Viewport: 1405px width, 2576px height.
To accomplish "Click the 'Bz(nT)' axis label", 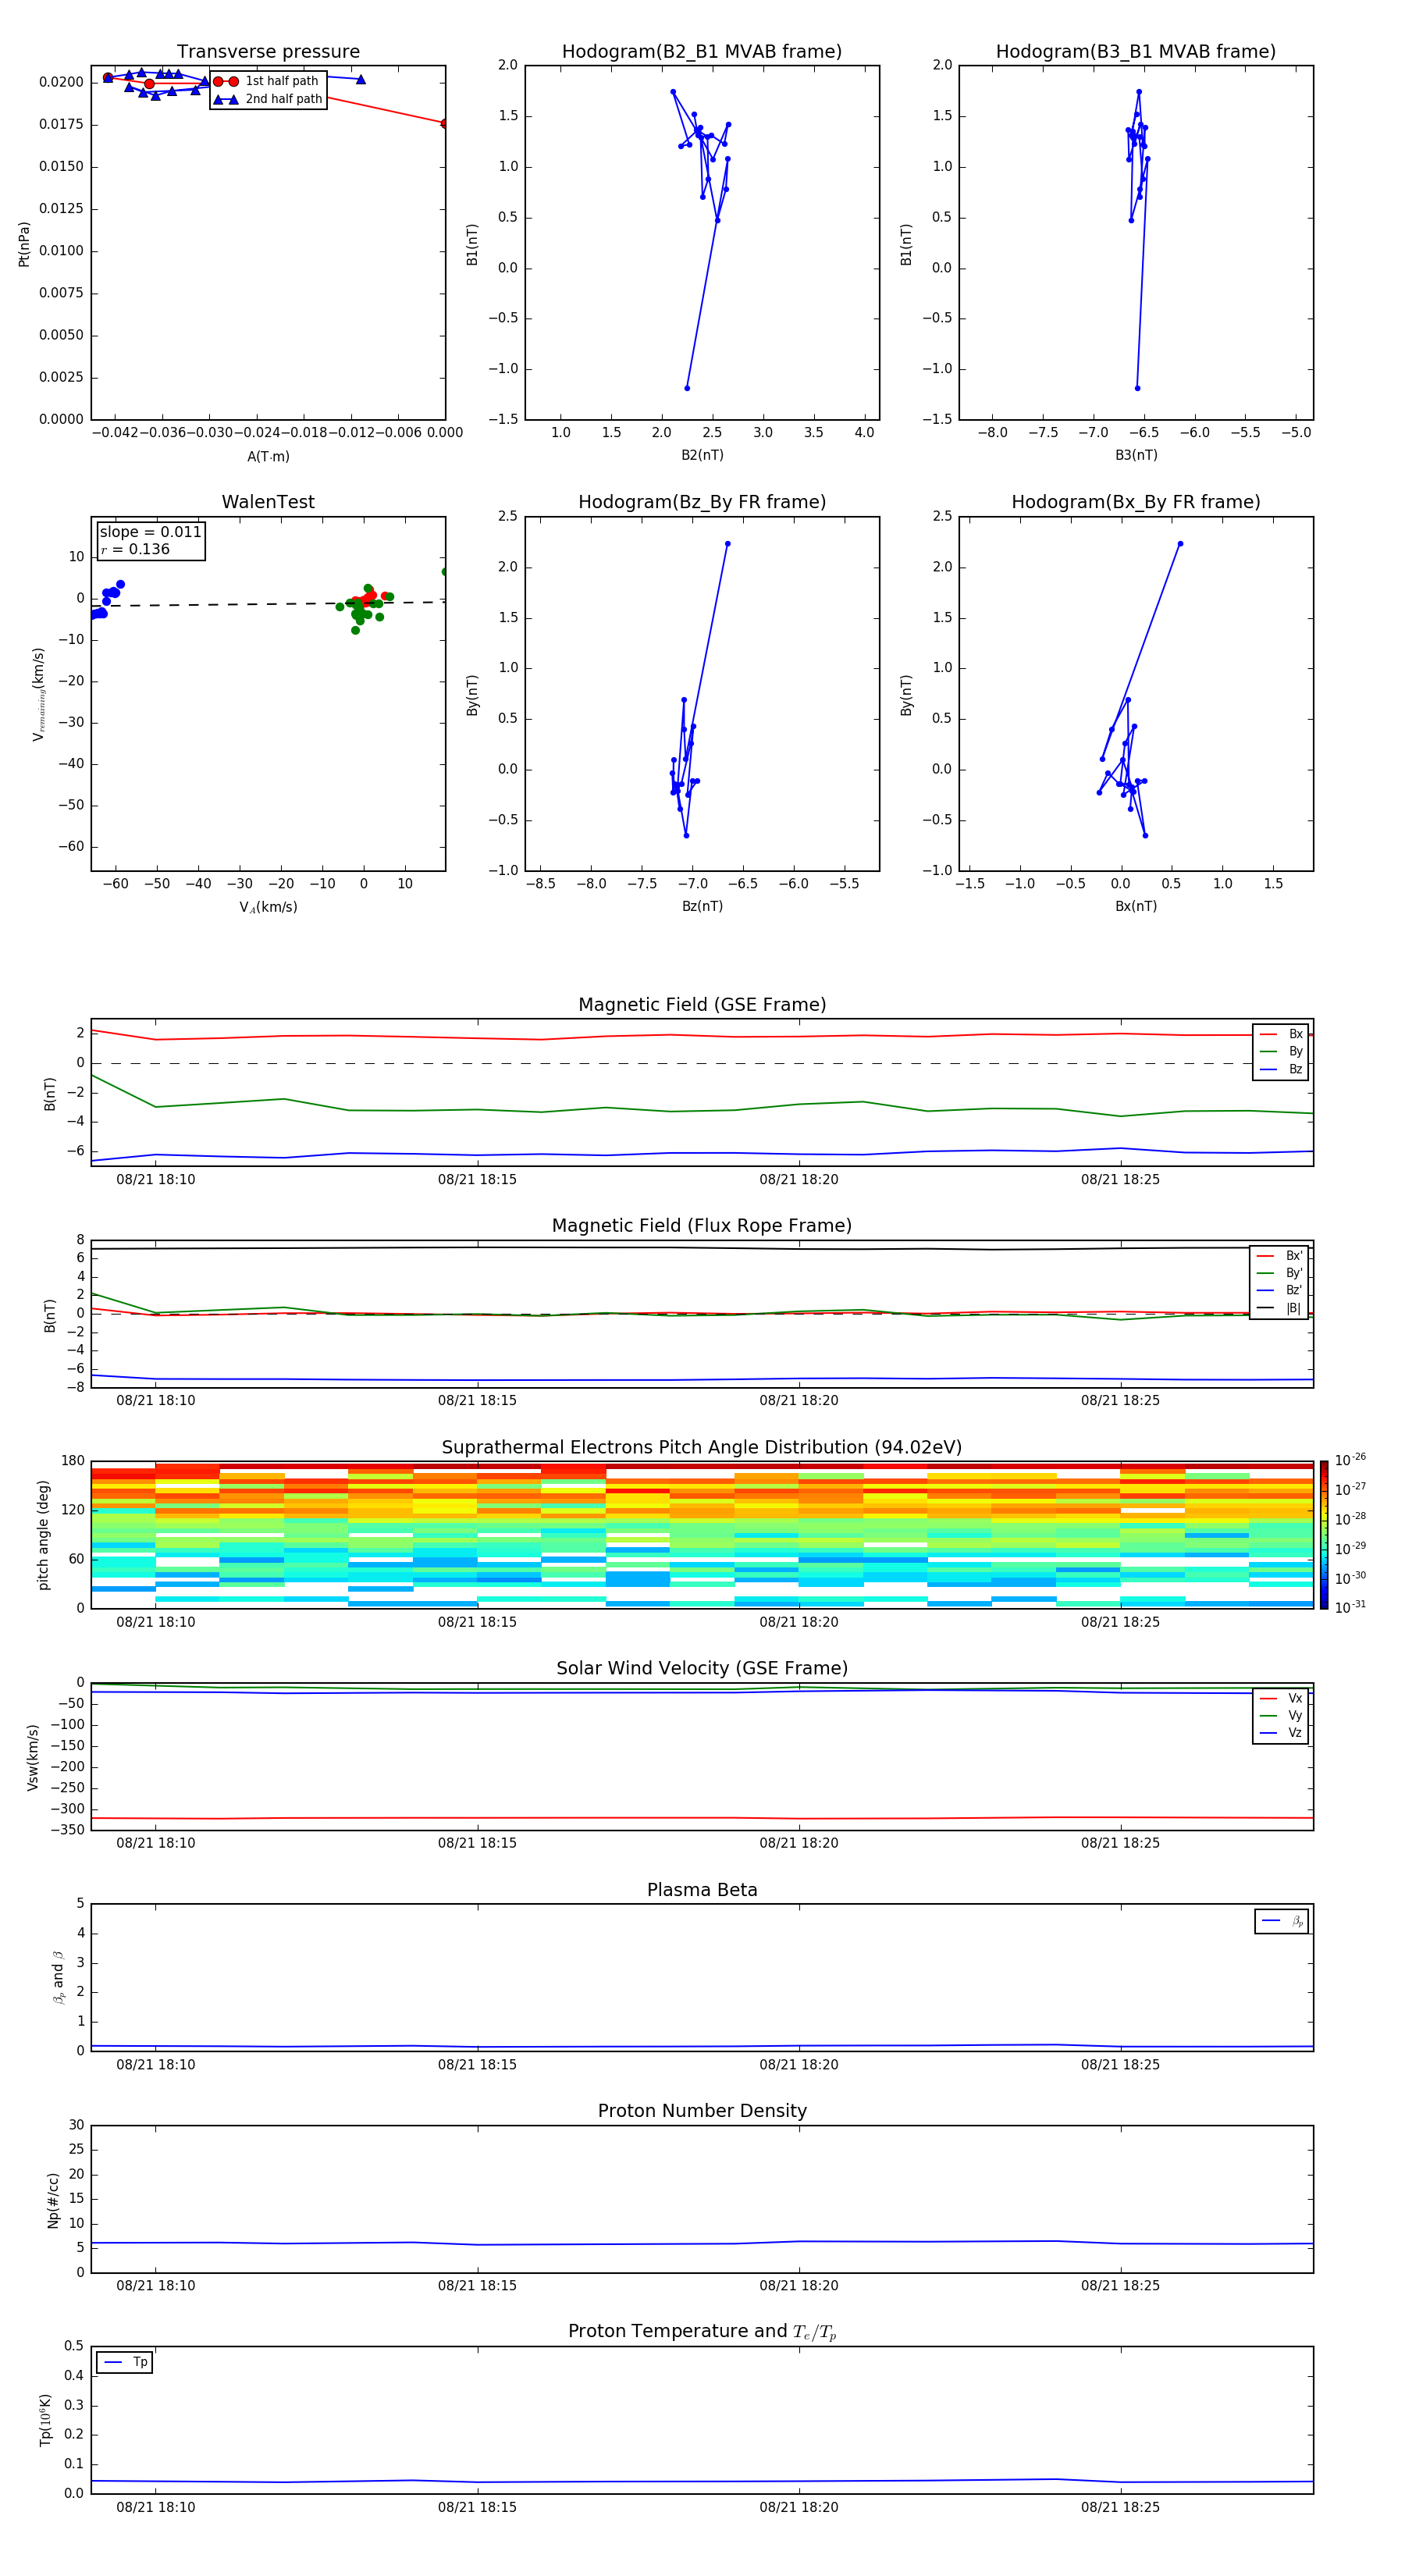I will (x=702, y=906).
